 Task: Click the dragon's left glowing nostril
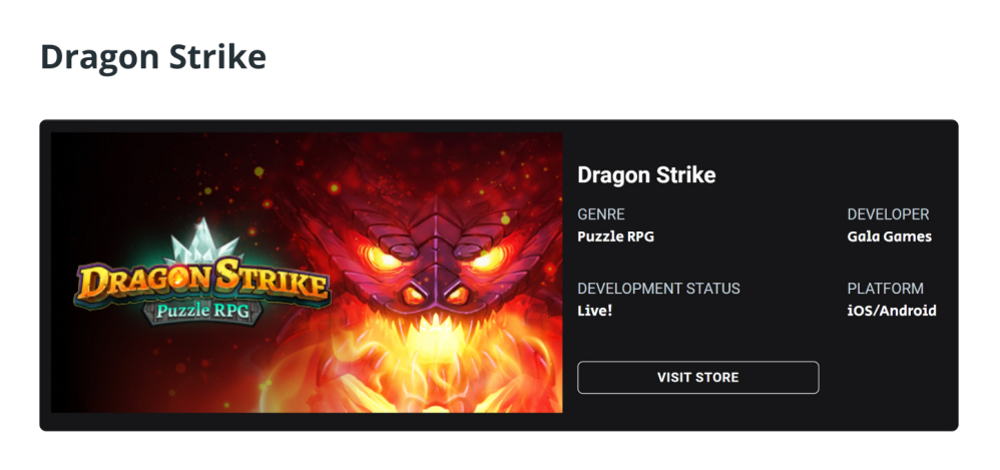click(x=414, y=295)
